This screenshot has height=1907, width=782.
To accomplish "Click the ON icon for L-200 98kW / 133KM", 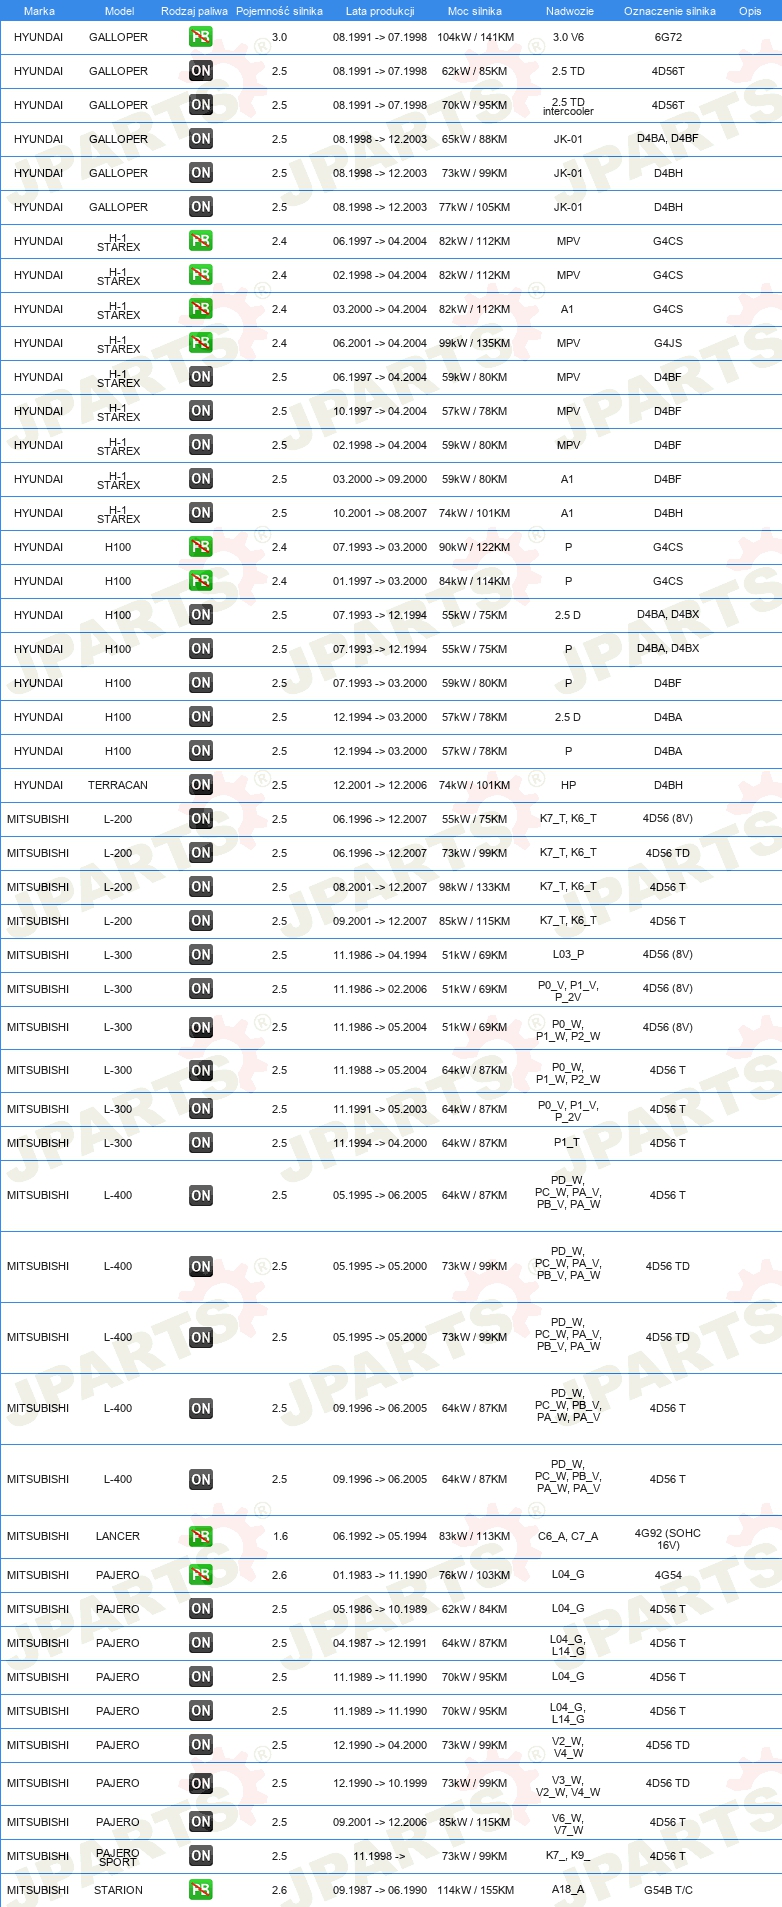I will point(201,887).
